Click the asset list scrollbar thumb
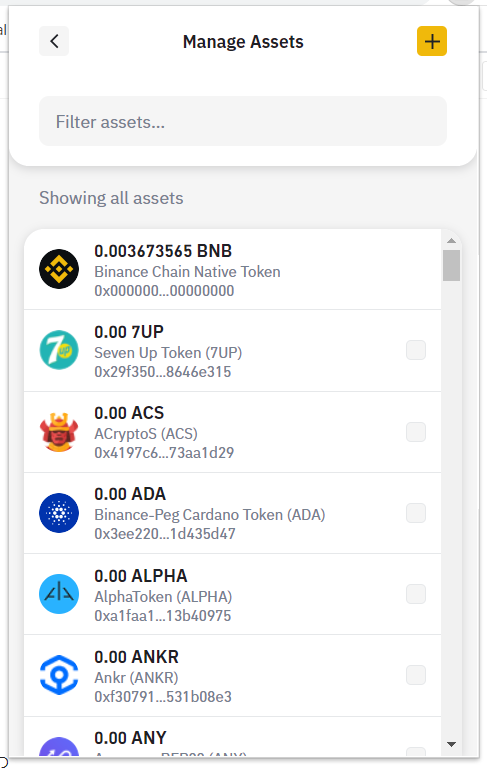 (x=451, y=265)
